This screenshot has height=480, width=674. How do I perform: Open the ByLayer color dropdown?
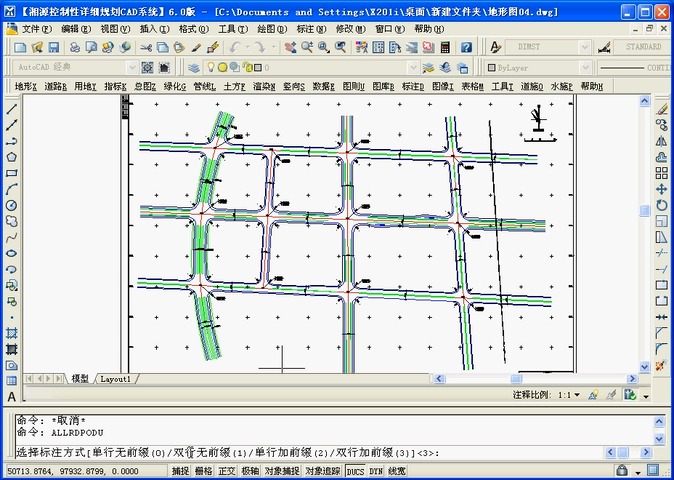coord(585,67)
